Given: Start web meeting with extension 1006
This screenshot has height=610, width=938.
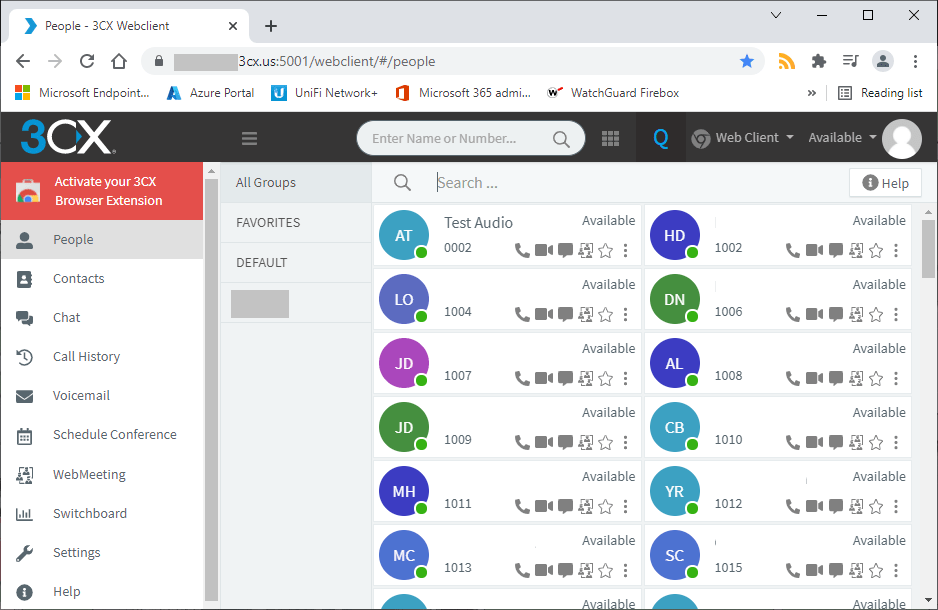Looking at the screenshot, I should 856,315.
